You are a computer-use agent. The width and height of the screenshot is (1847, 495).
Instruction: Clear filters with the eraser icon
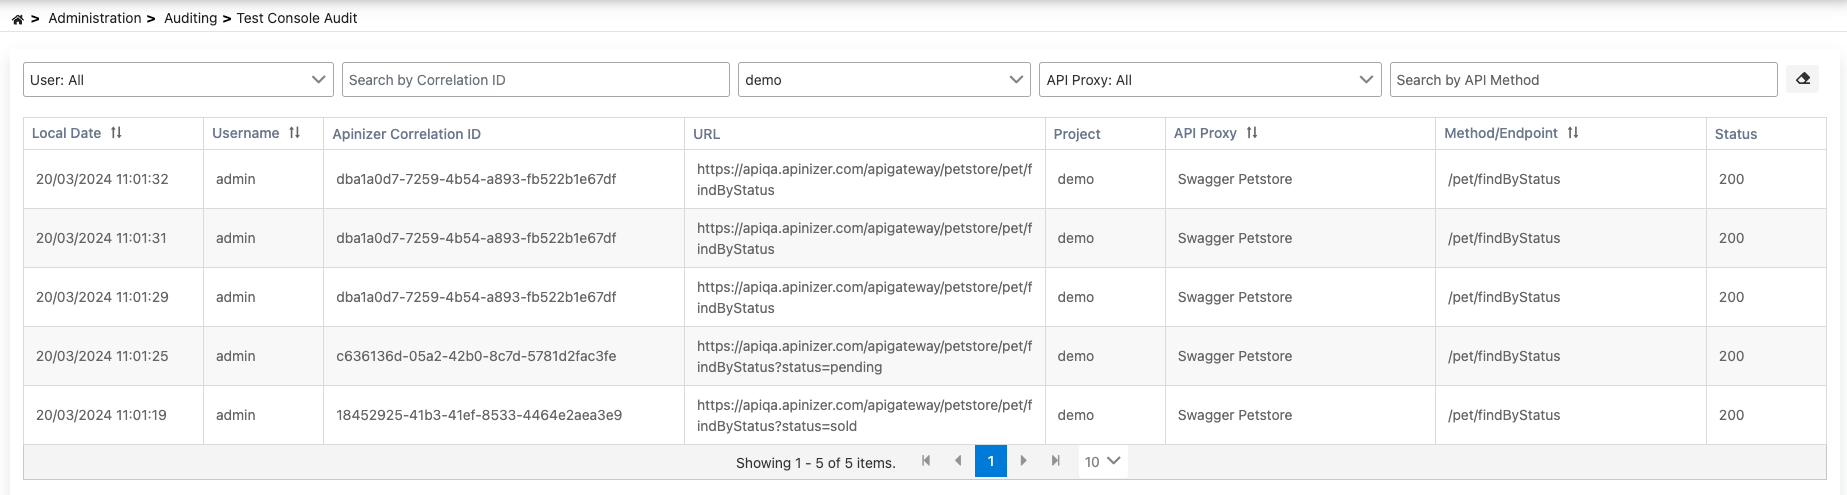pyautogui.click(x=1802, y=79)
